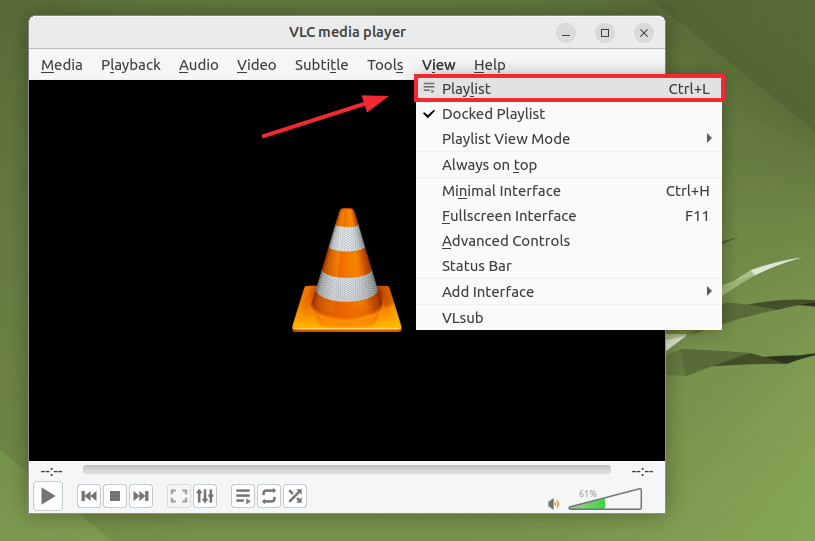Switch to Minimal Interface
Screen dimensions: 815x541
[569, 191]
